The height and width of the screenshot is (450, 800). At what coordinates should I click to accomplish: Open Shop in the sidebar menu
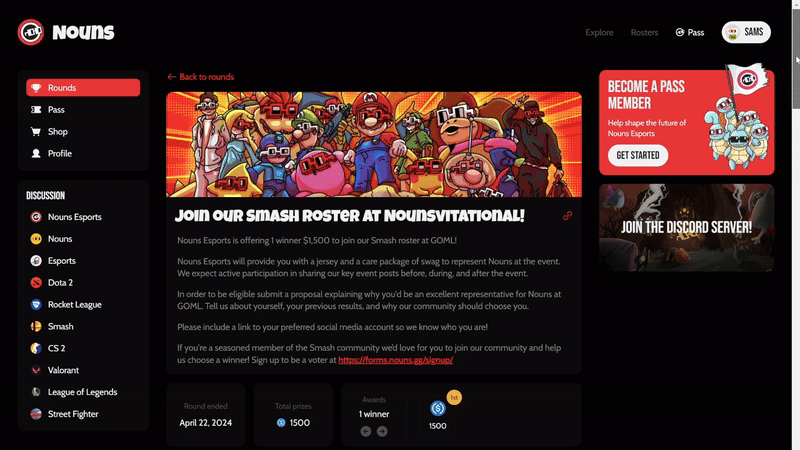[83, 132]
